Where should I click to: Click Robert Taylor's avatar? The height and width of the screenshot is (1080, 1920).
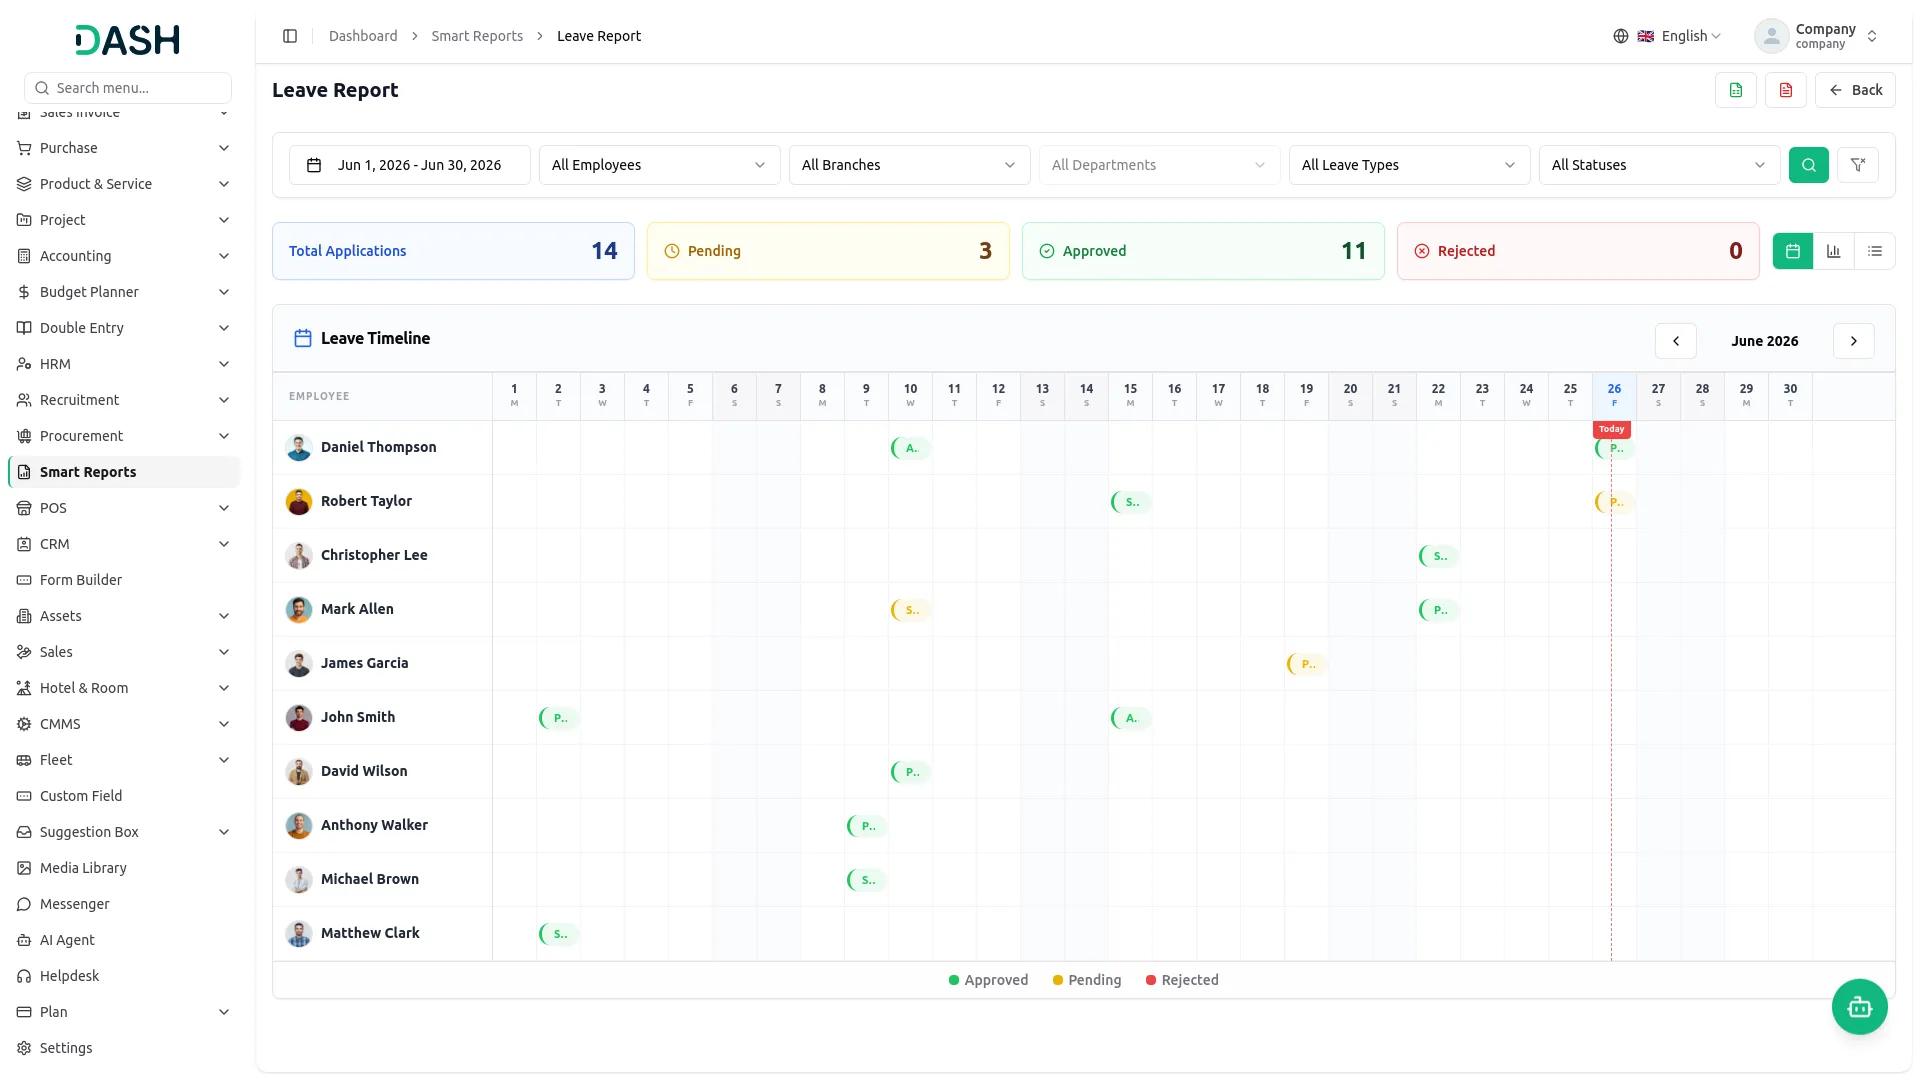pyautogui.click(x=299, y=501)
